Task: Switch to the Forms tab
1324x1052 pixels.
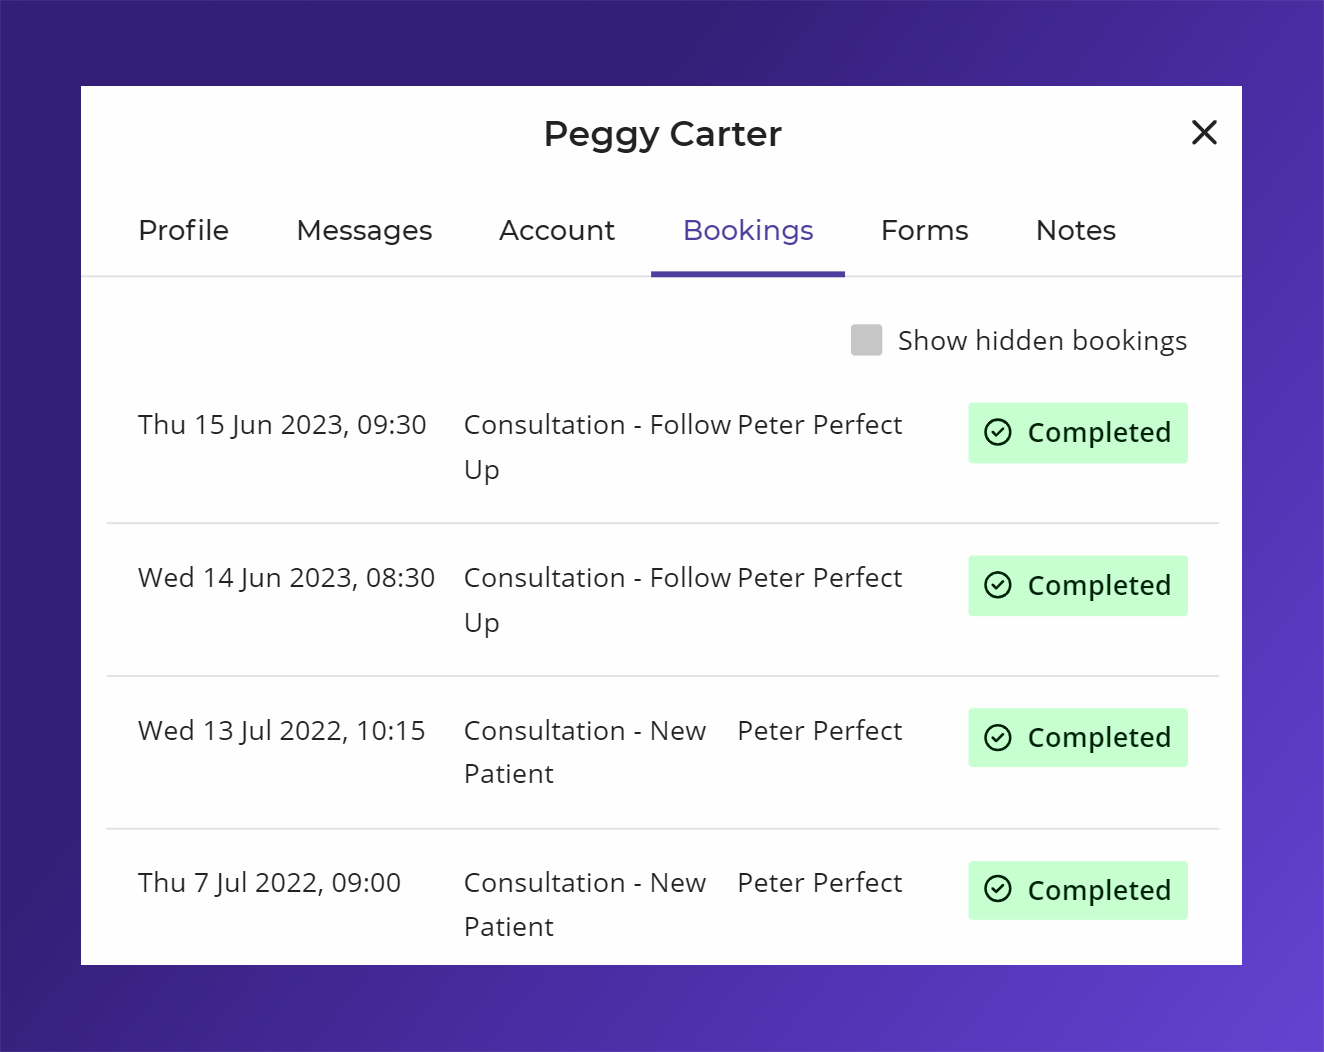Action: click(x=924, y=231)
